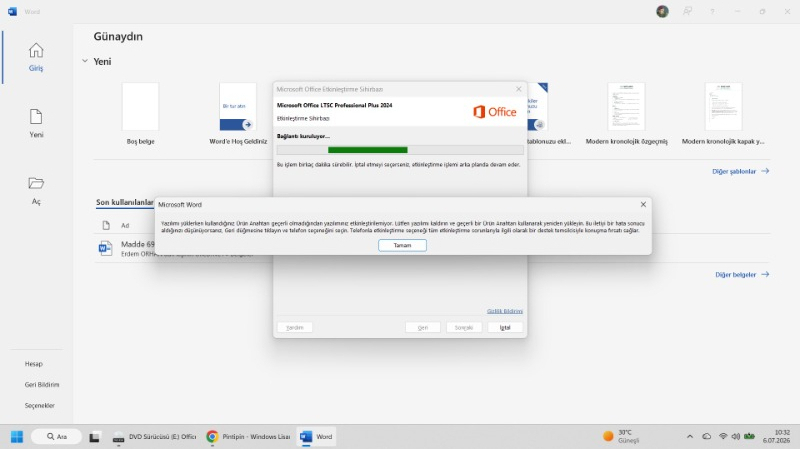Screen dimensions: 800x449
Task: Open Geri Bildirim in the sidebar
Action: (x=42, y=385)
